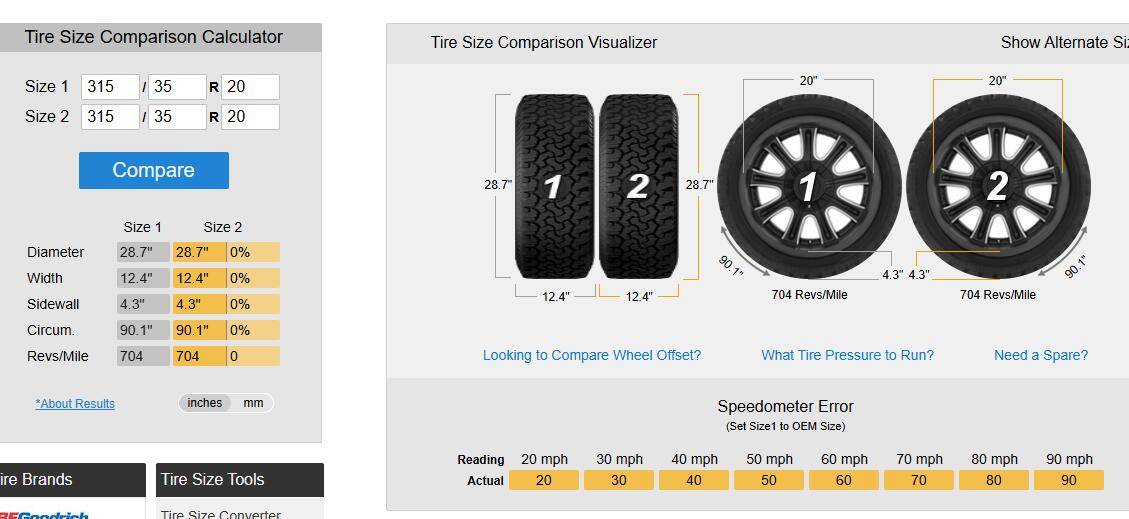This screenshot has width=1129, height=519.
Task: Click the Size 1 width field
Action: [x=110, y=87]
